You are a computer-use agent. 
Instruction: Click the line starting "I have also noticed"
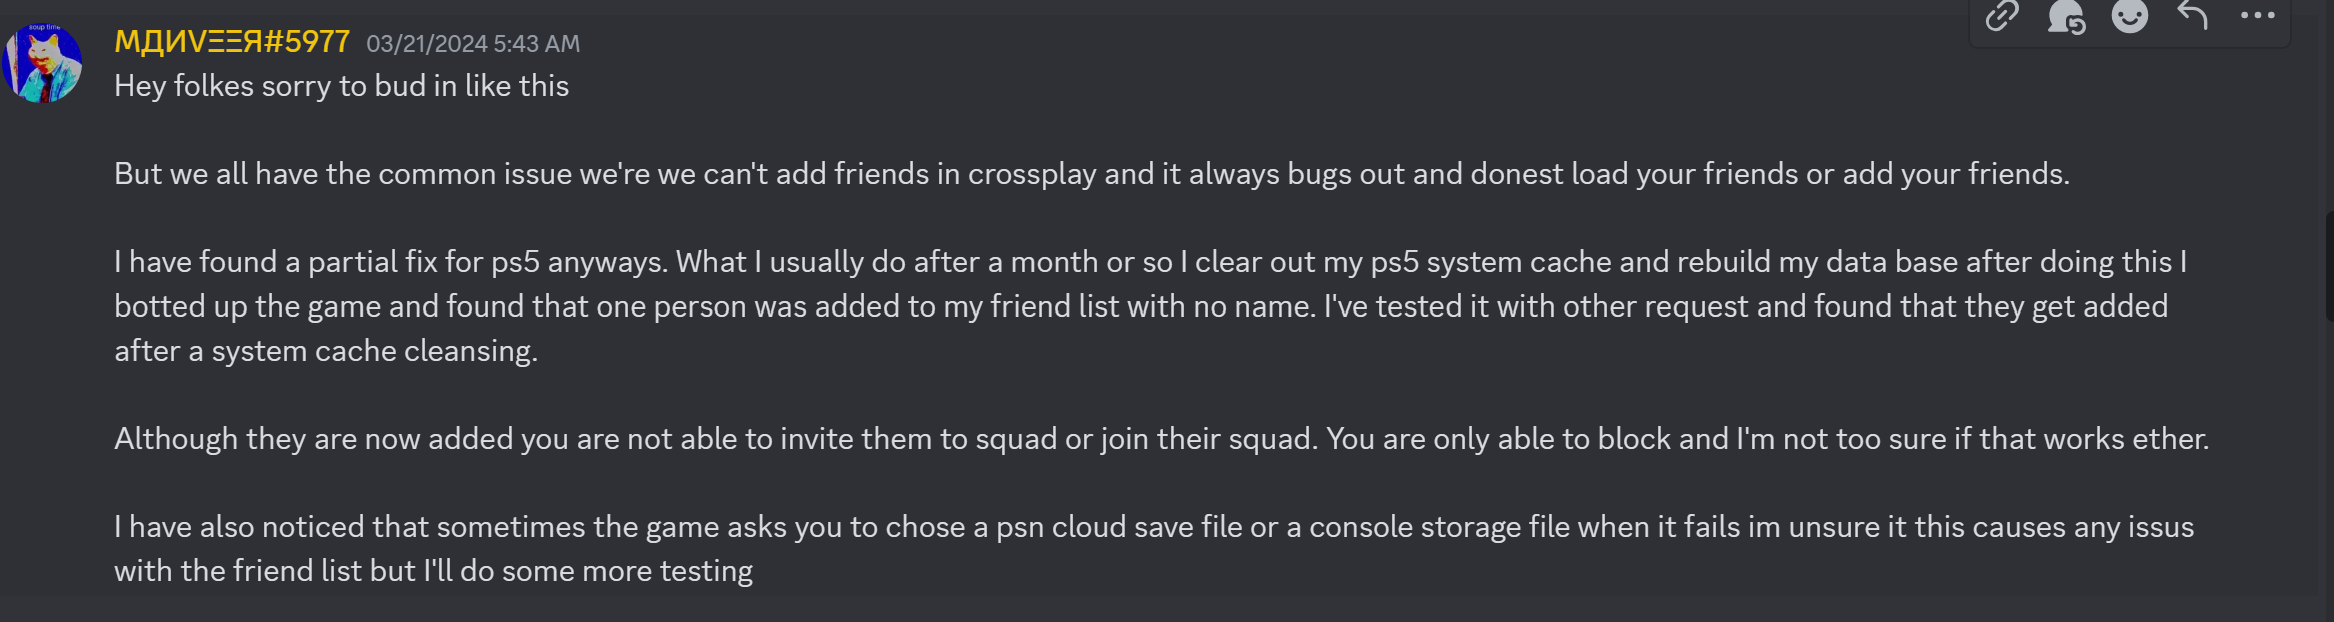1153,527
